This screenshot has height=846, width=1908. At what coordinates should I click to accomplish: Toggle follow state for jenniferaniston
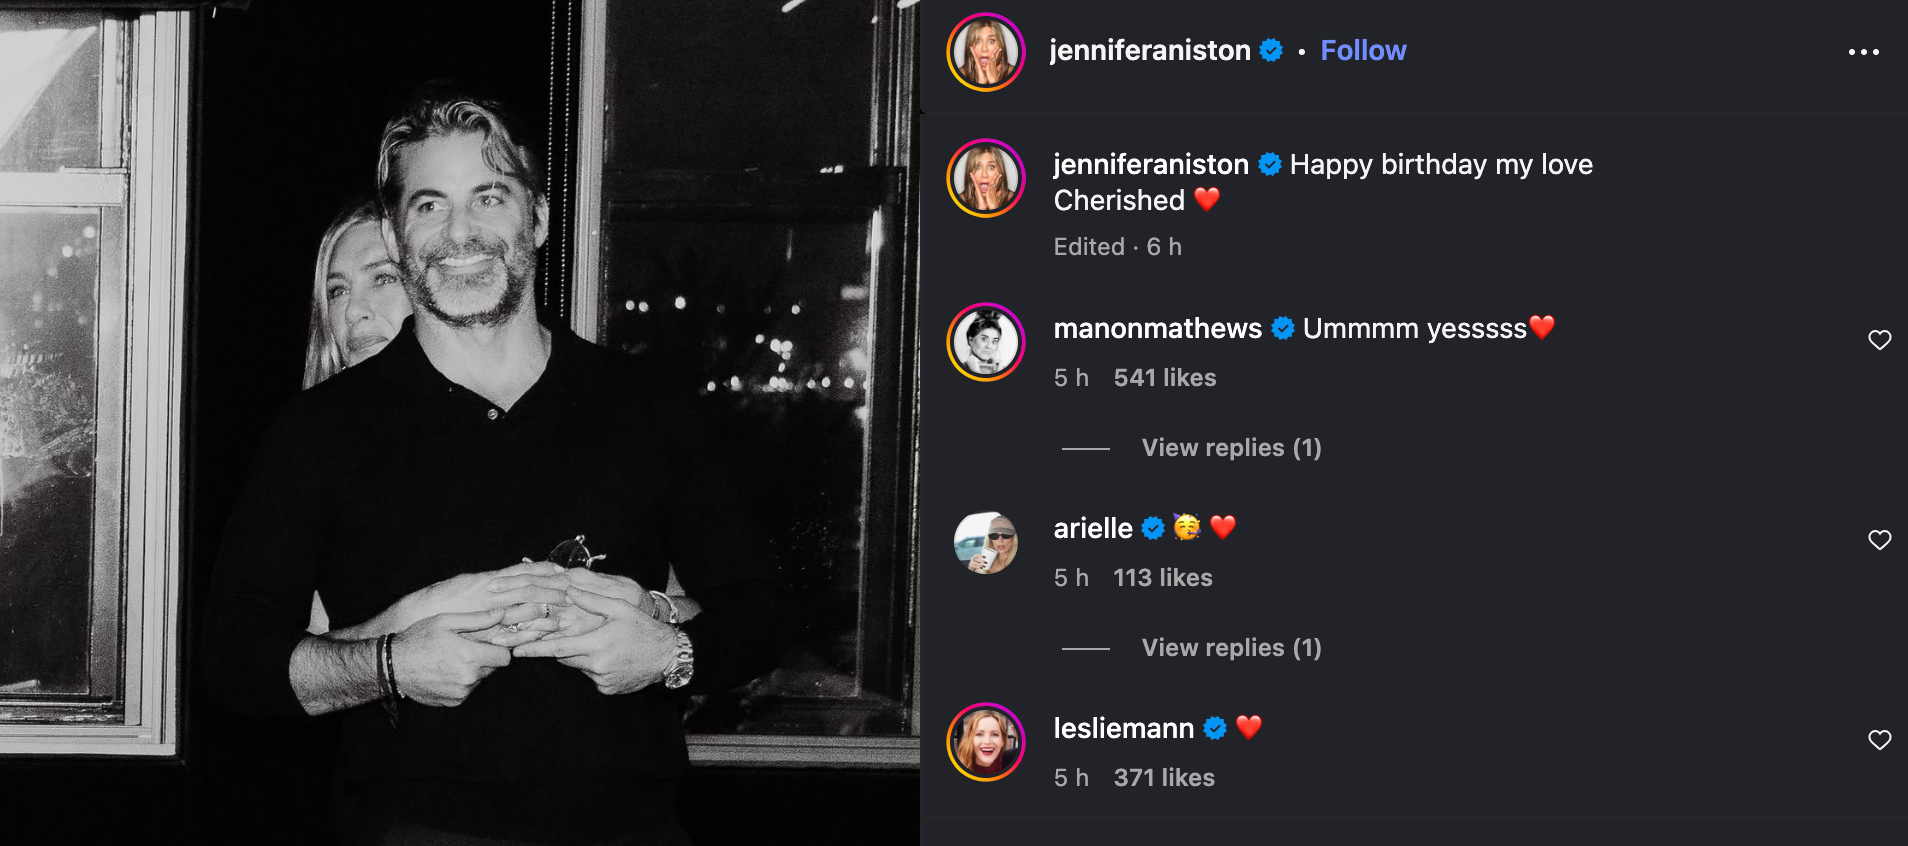[1364, 50]
